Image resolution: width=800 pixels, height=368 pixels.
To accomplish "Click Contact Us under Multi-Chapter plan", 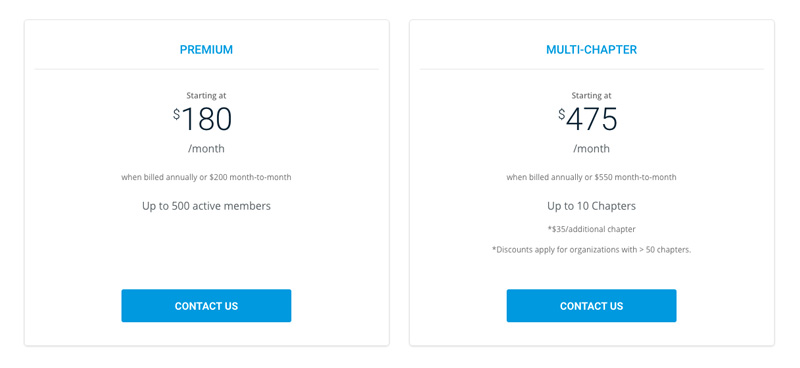I will point(591,306).
